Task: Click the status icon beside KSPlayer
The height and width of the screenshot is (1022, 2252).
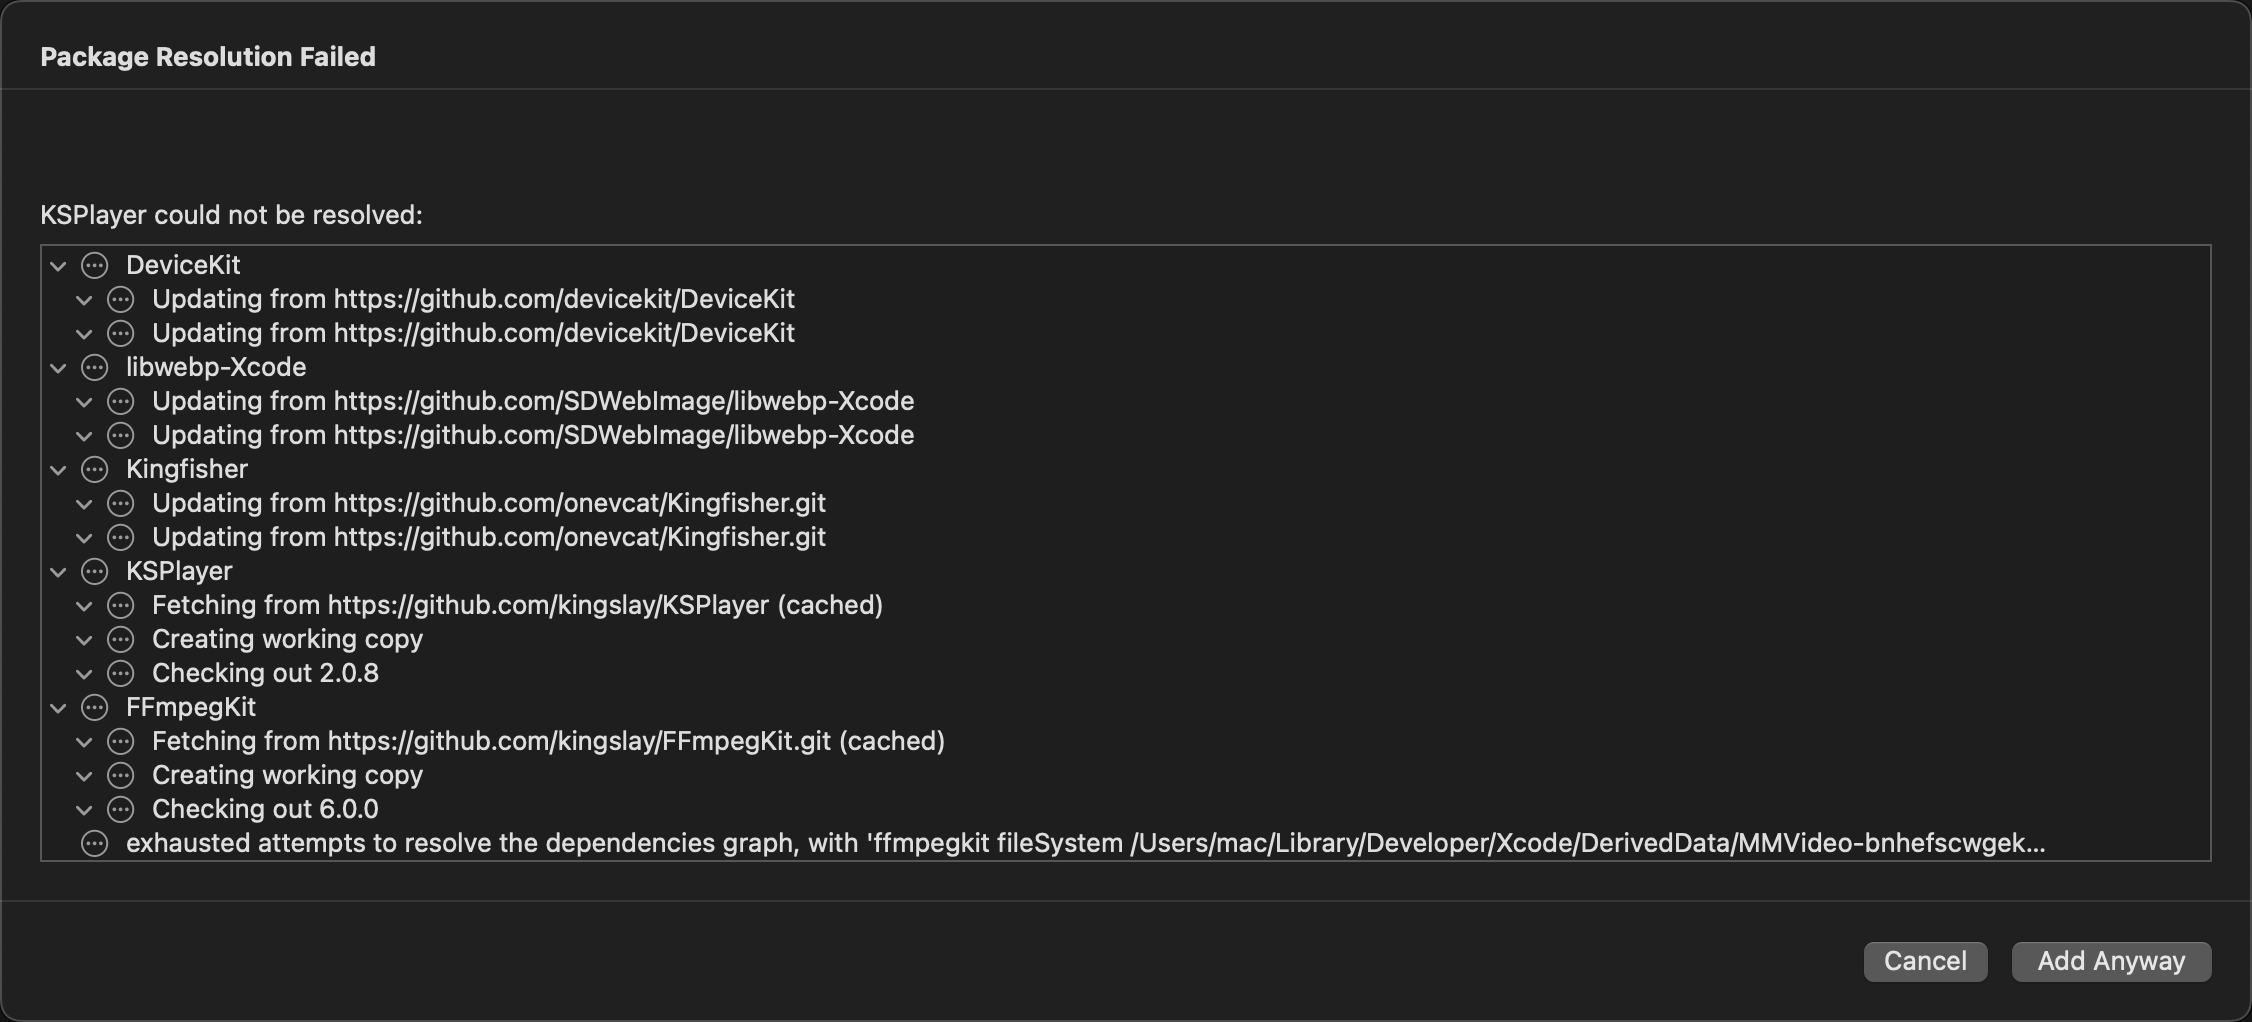Action: click(94, 571)
